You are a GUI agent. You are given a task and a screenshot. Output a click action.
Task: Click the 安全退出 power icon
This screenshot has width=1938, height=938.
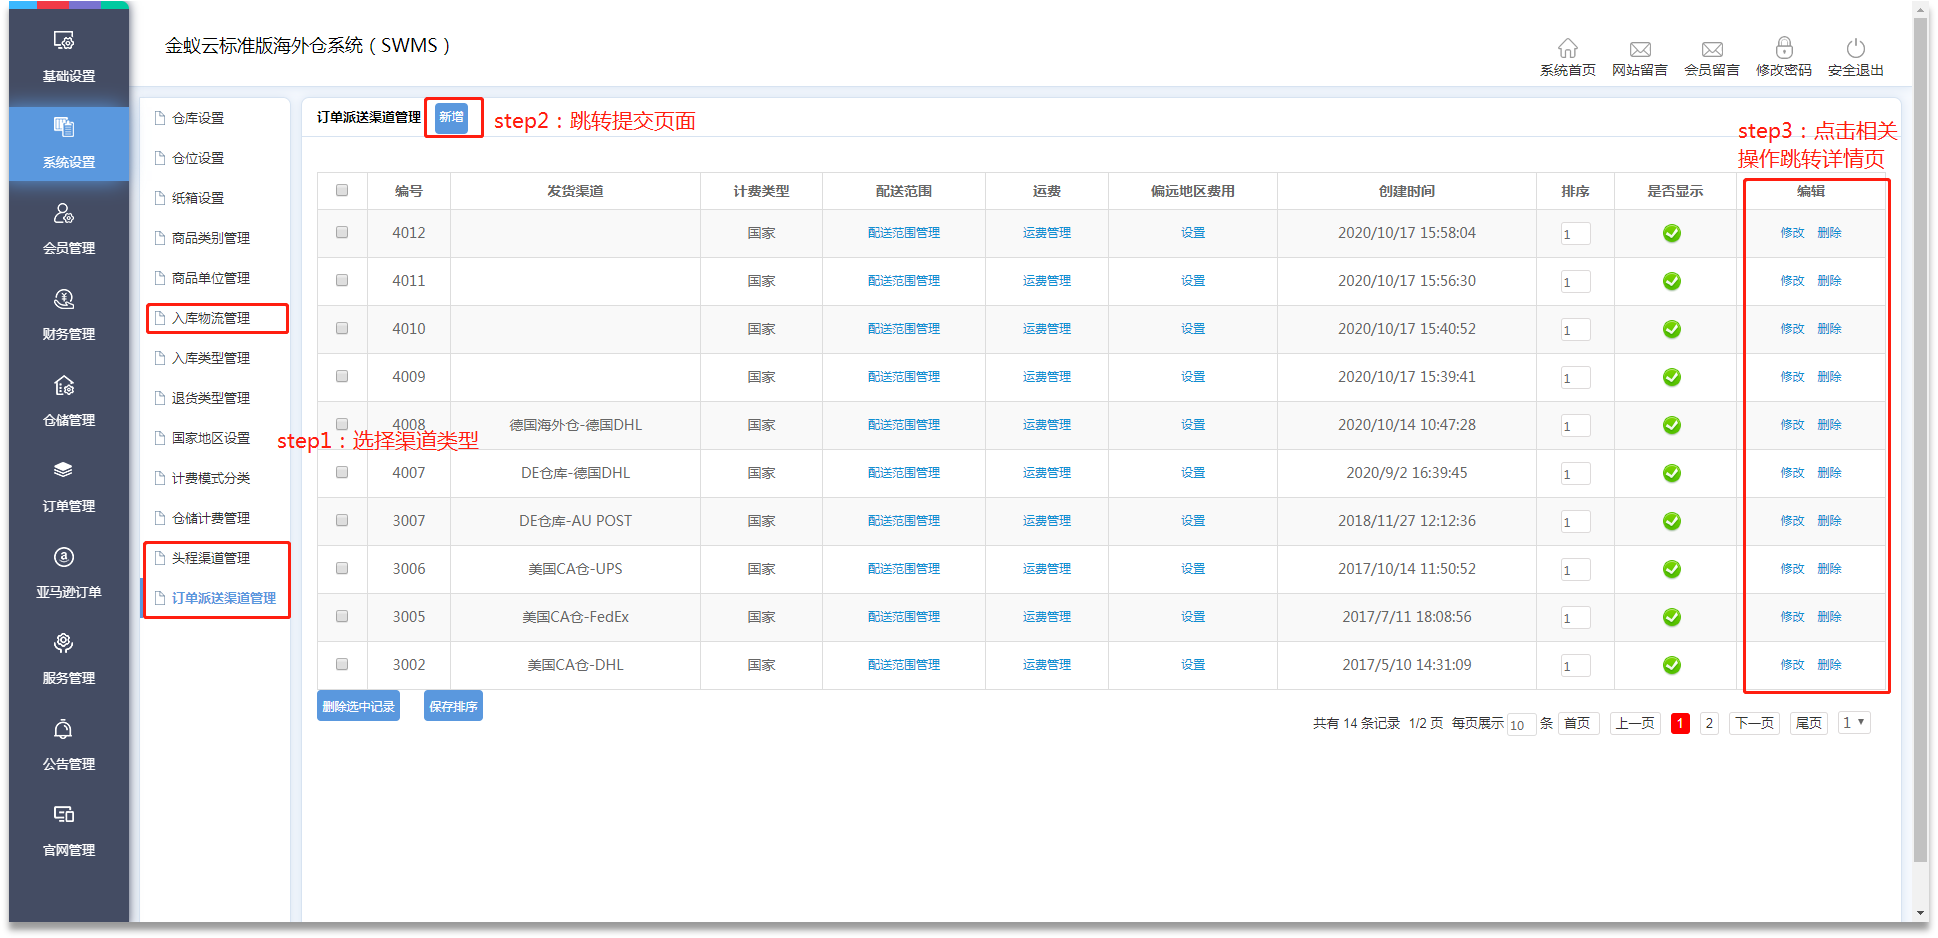point(1855,48)
